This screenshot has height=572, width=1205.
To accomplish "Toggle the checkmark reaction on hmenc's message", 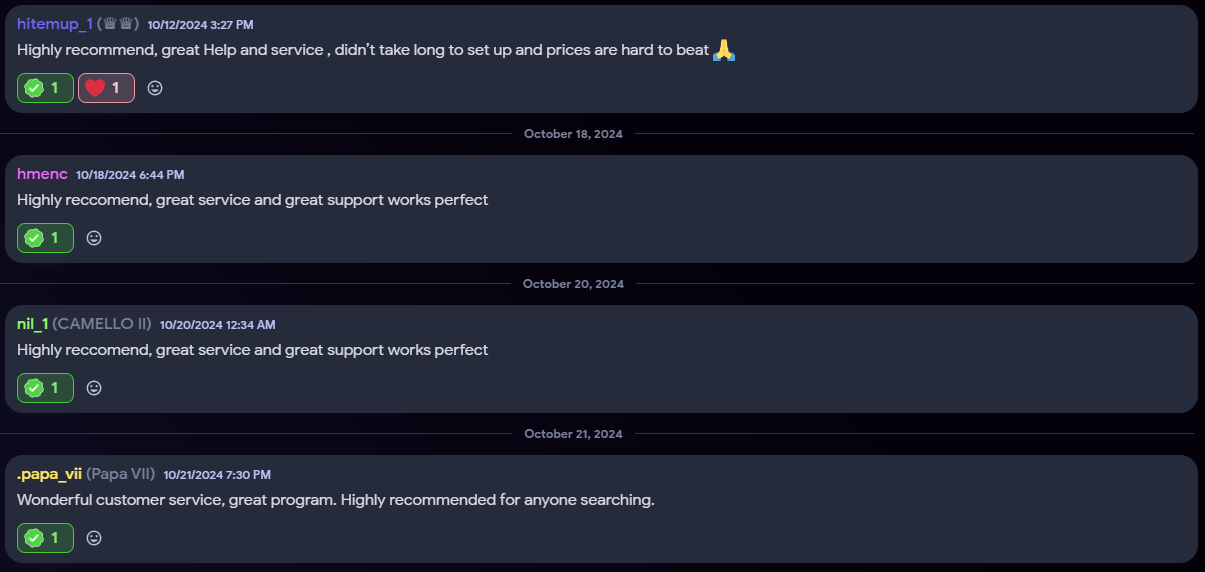I will (45, 238).
